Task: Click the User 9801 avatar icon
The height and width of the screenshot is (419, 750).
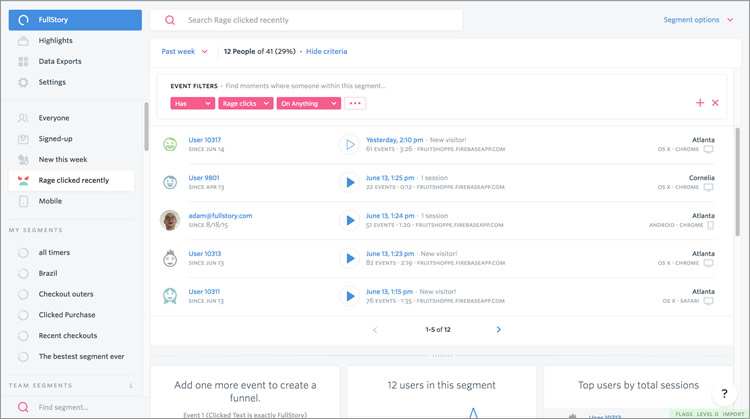Action: pyautogui.click(x=171, y=182)
